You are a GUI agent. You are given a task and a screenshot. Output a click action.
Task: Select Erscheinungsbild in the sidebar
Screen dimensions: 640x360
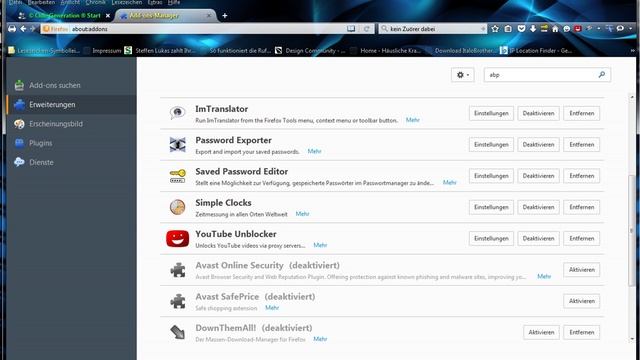click(71, 124)
